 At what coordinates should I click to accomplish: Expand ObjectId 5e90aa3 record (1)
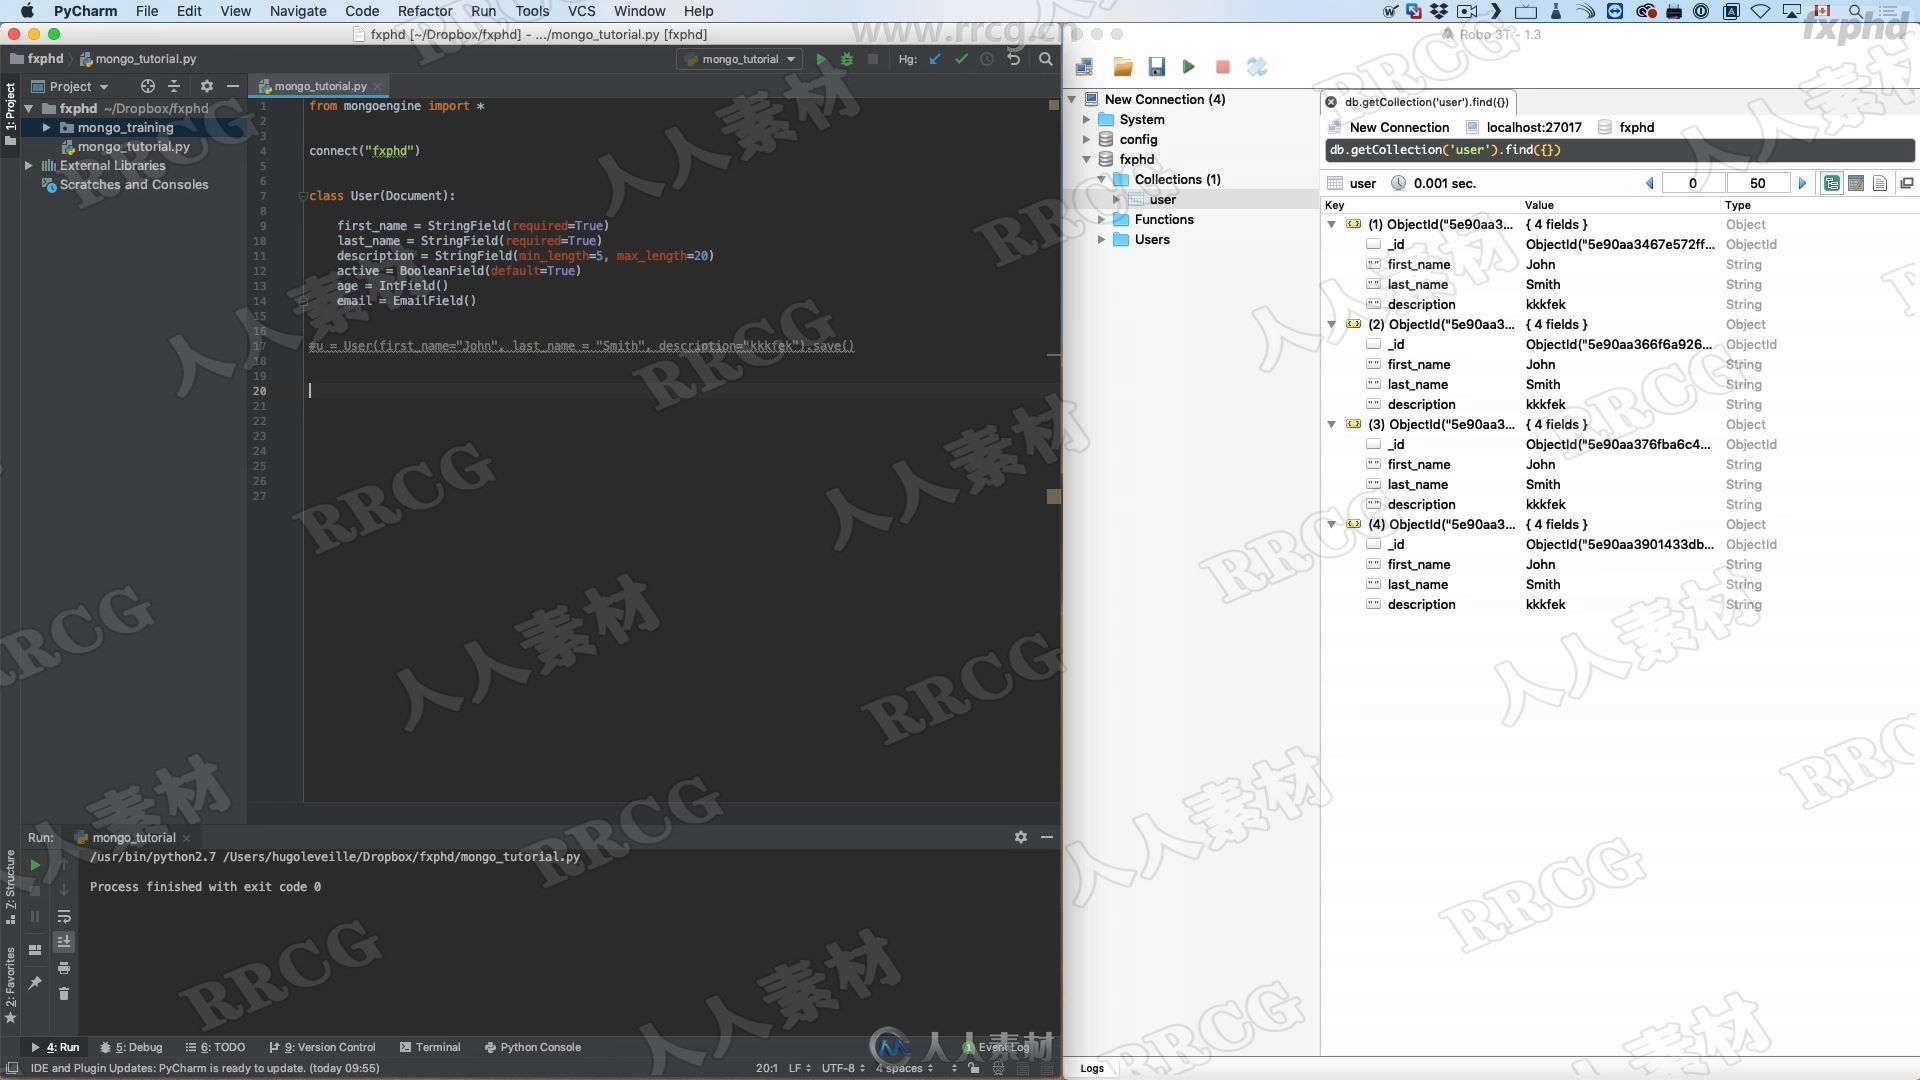[x=1331, y=224]
